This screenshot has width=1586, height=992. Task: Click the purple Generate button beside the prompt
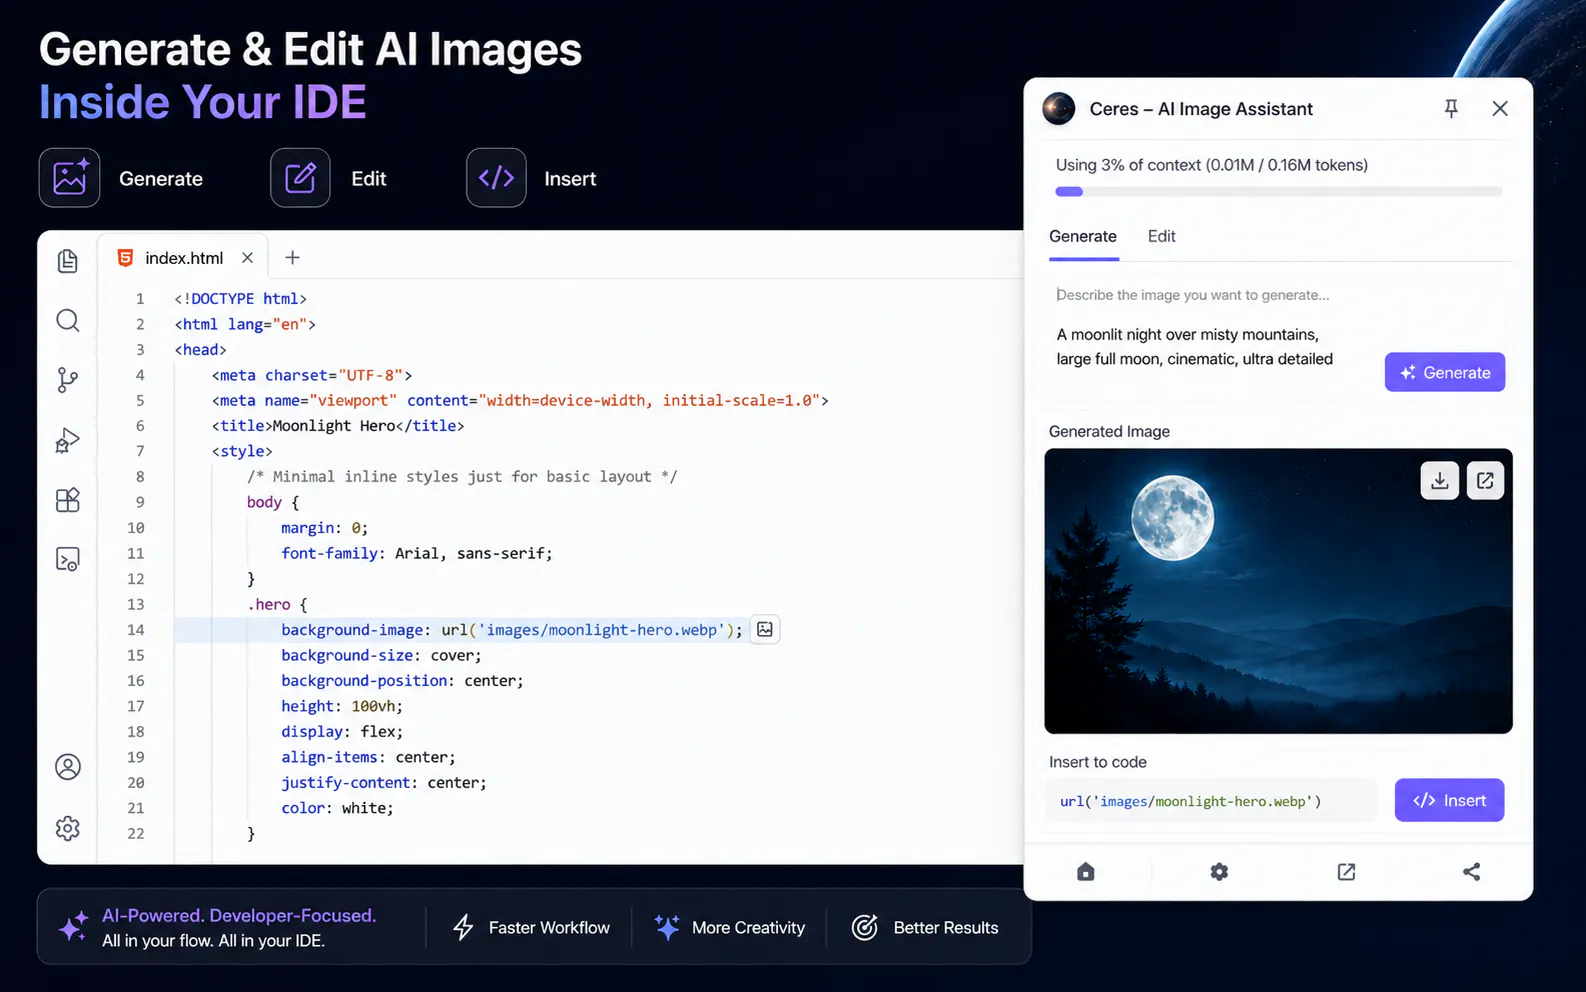point(1445,372)
